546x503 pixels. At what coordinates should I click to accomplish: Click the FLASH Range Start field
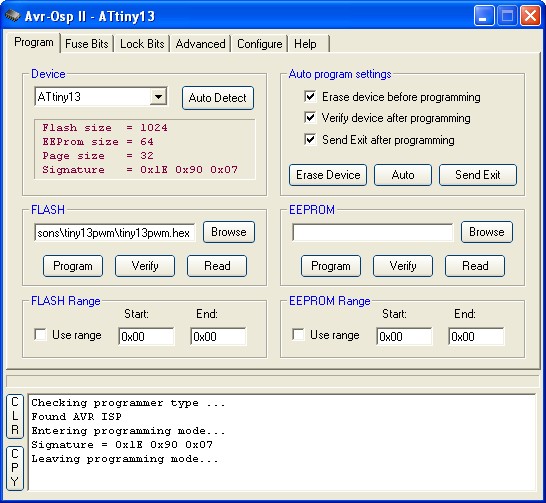click(146, 336)
